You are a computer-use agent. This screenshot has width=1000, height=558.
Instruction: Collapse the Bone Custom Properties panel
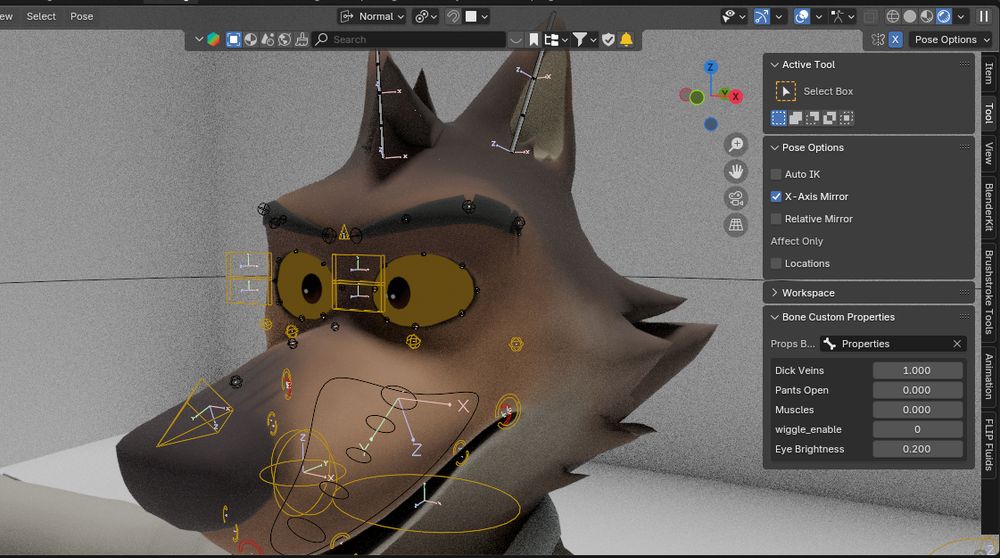(x=774, y=317)
